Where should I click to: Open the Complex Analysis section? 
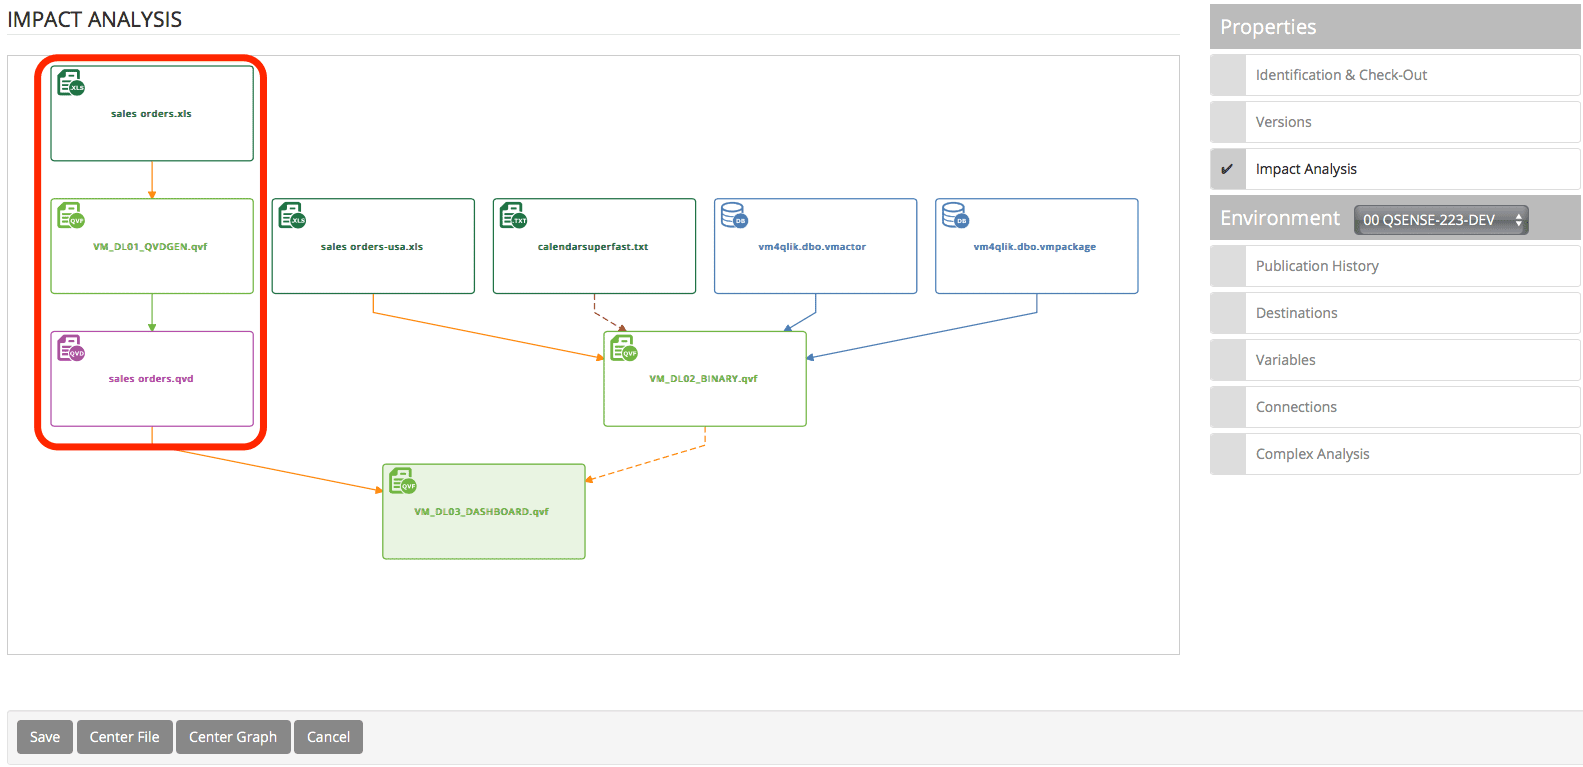pos(1312,454)
